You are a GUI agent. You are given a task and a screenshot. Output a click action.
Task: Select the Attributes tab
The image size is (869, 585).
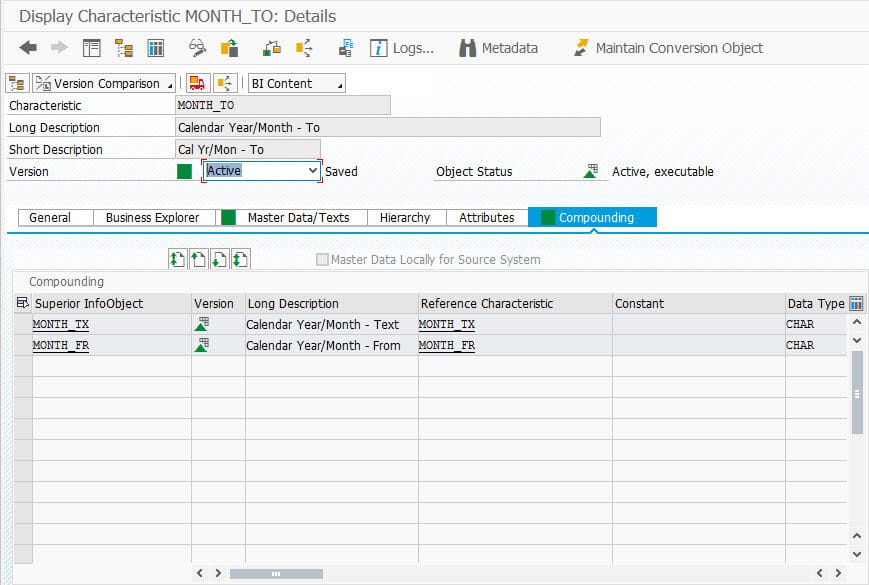(486, 218)
